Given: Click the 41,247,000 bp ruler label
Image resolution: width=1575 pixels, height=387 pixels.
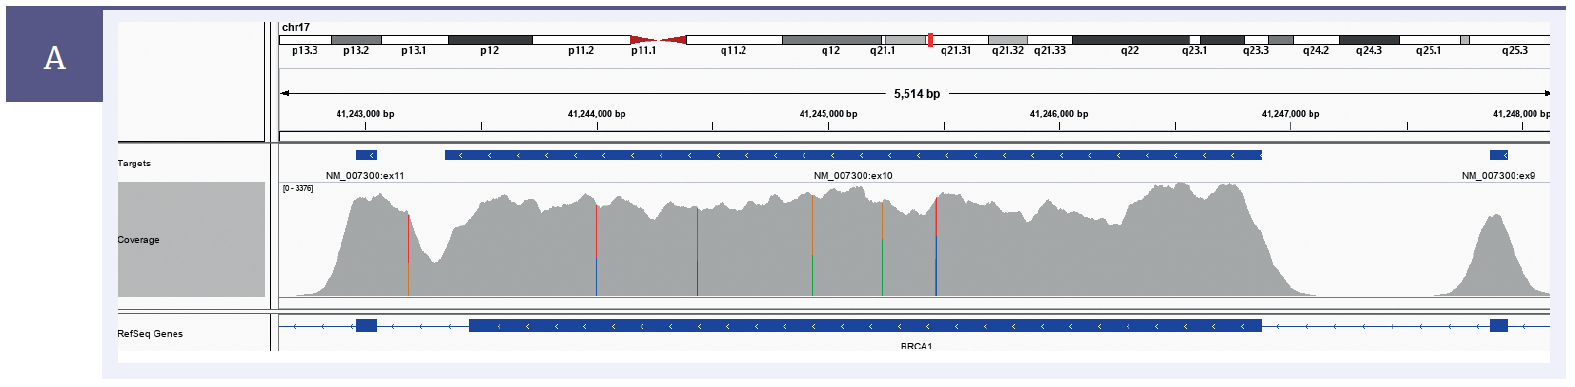Looking at the screenshot, I should tap(1290, 114).
